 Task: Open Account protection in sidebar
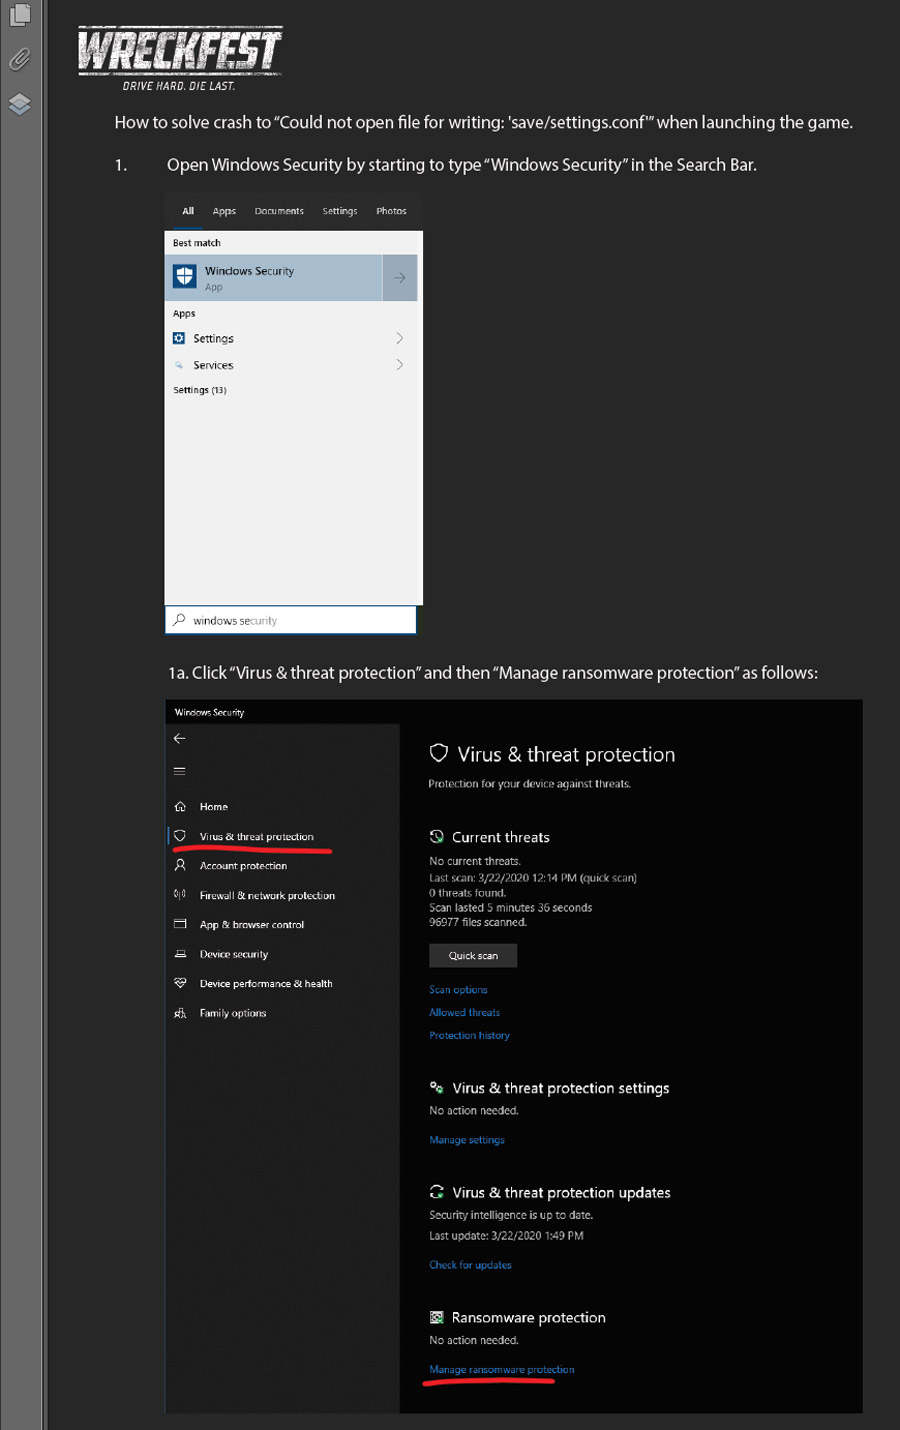pos(243,866)
